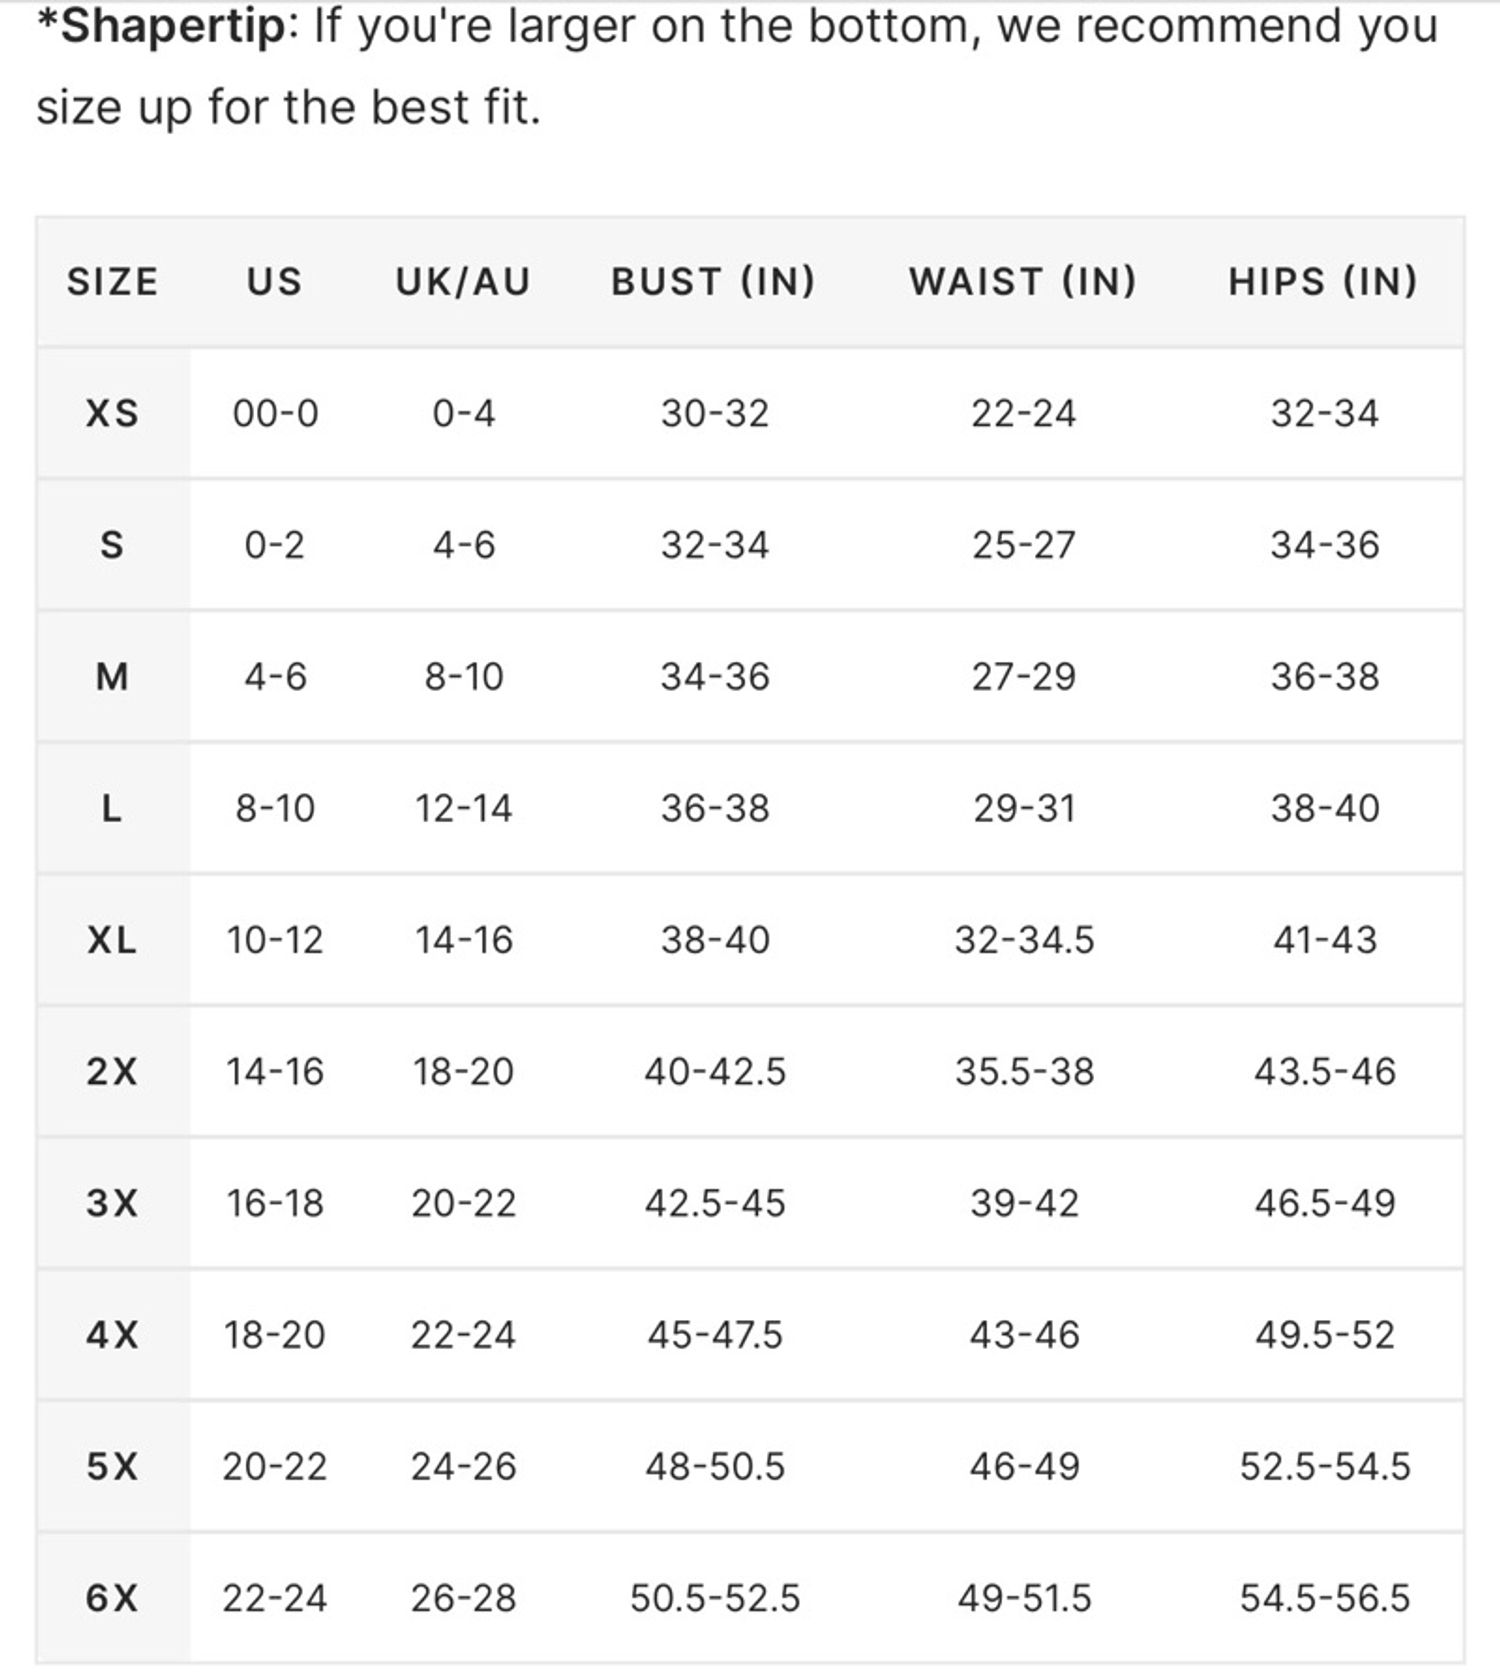Click the 40-42.5 bust measurement cell

click(x=715, y=1072)
